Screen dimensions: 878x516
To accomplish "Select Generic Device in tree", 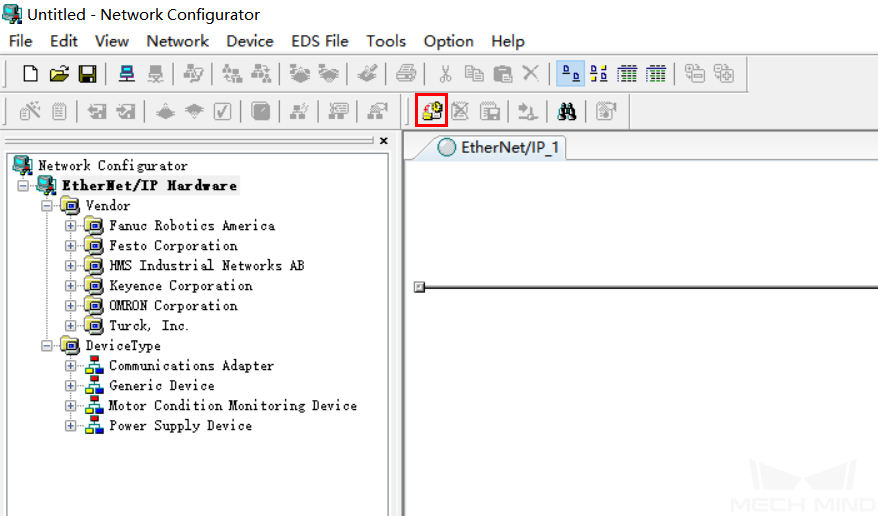I will [x=161, y=386].
